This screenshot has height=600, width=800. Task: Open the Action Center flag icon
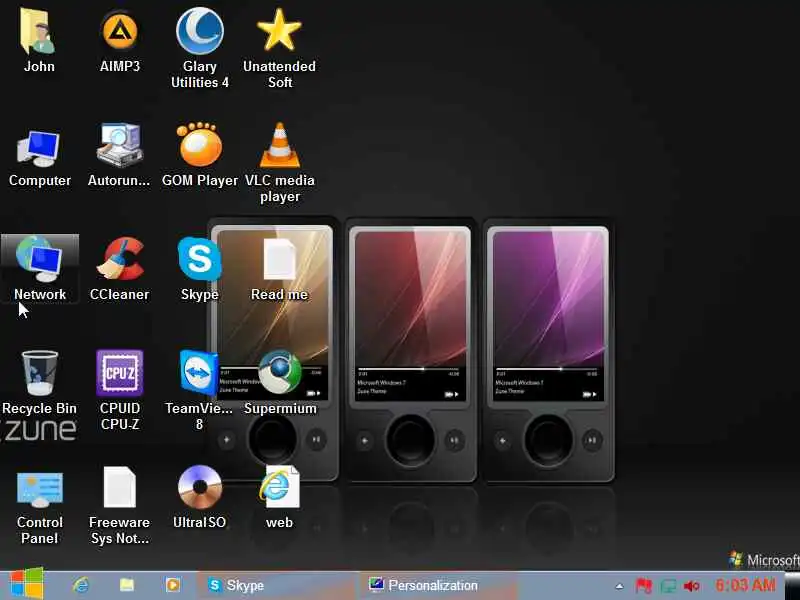tap(643, 586)
